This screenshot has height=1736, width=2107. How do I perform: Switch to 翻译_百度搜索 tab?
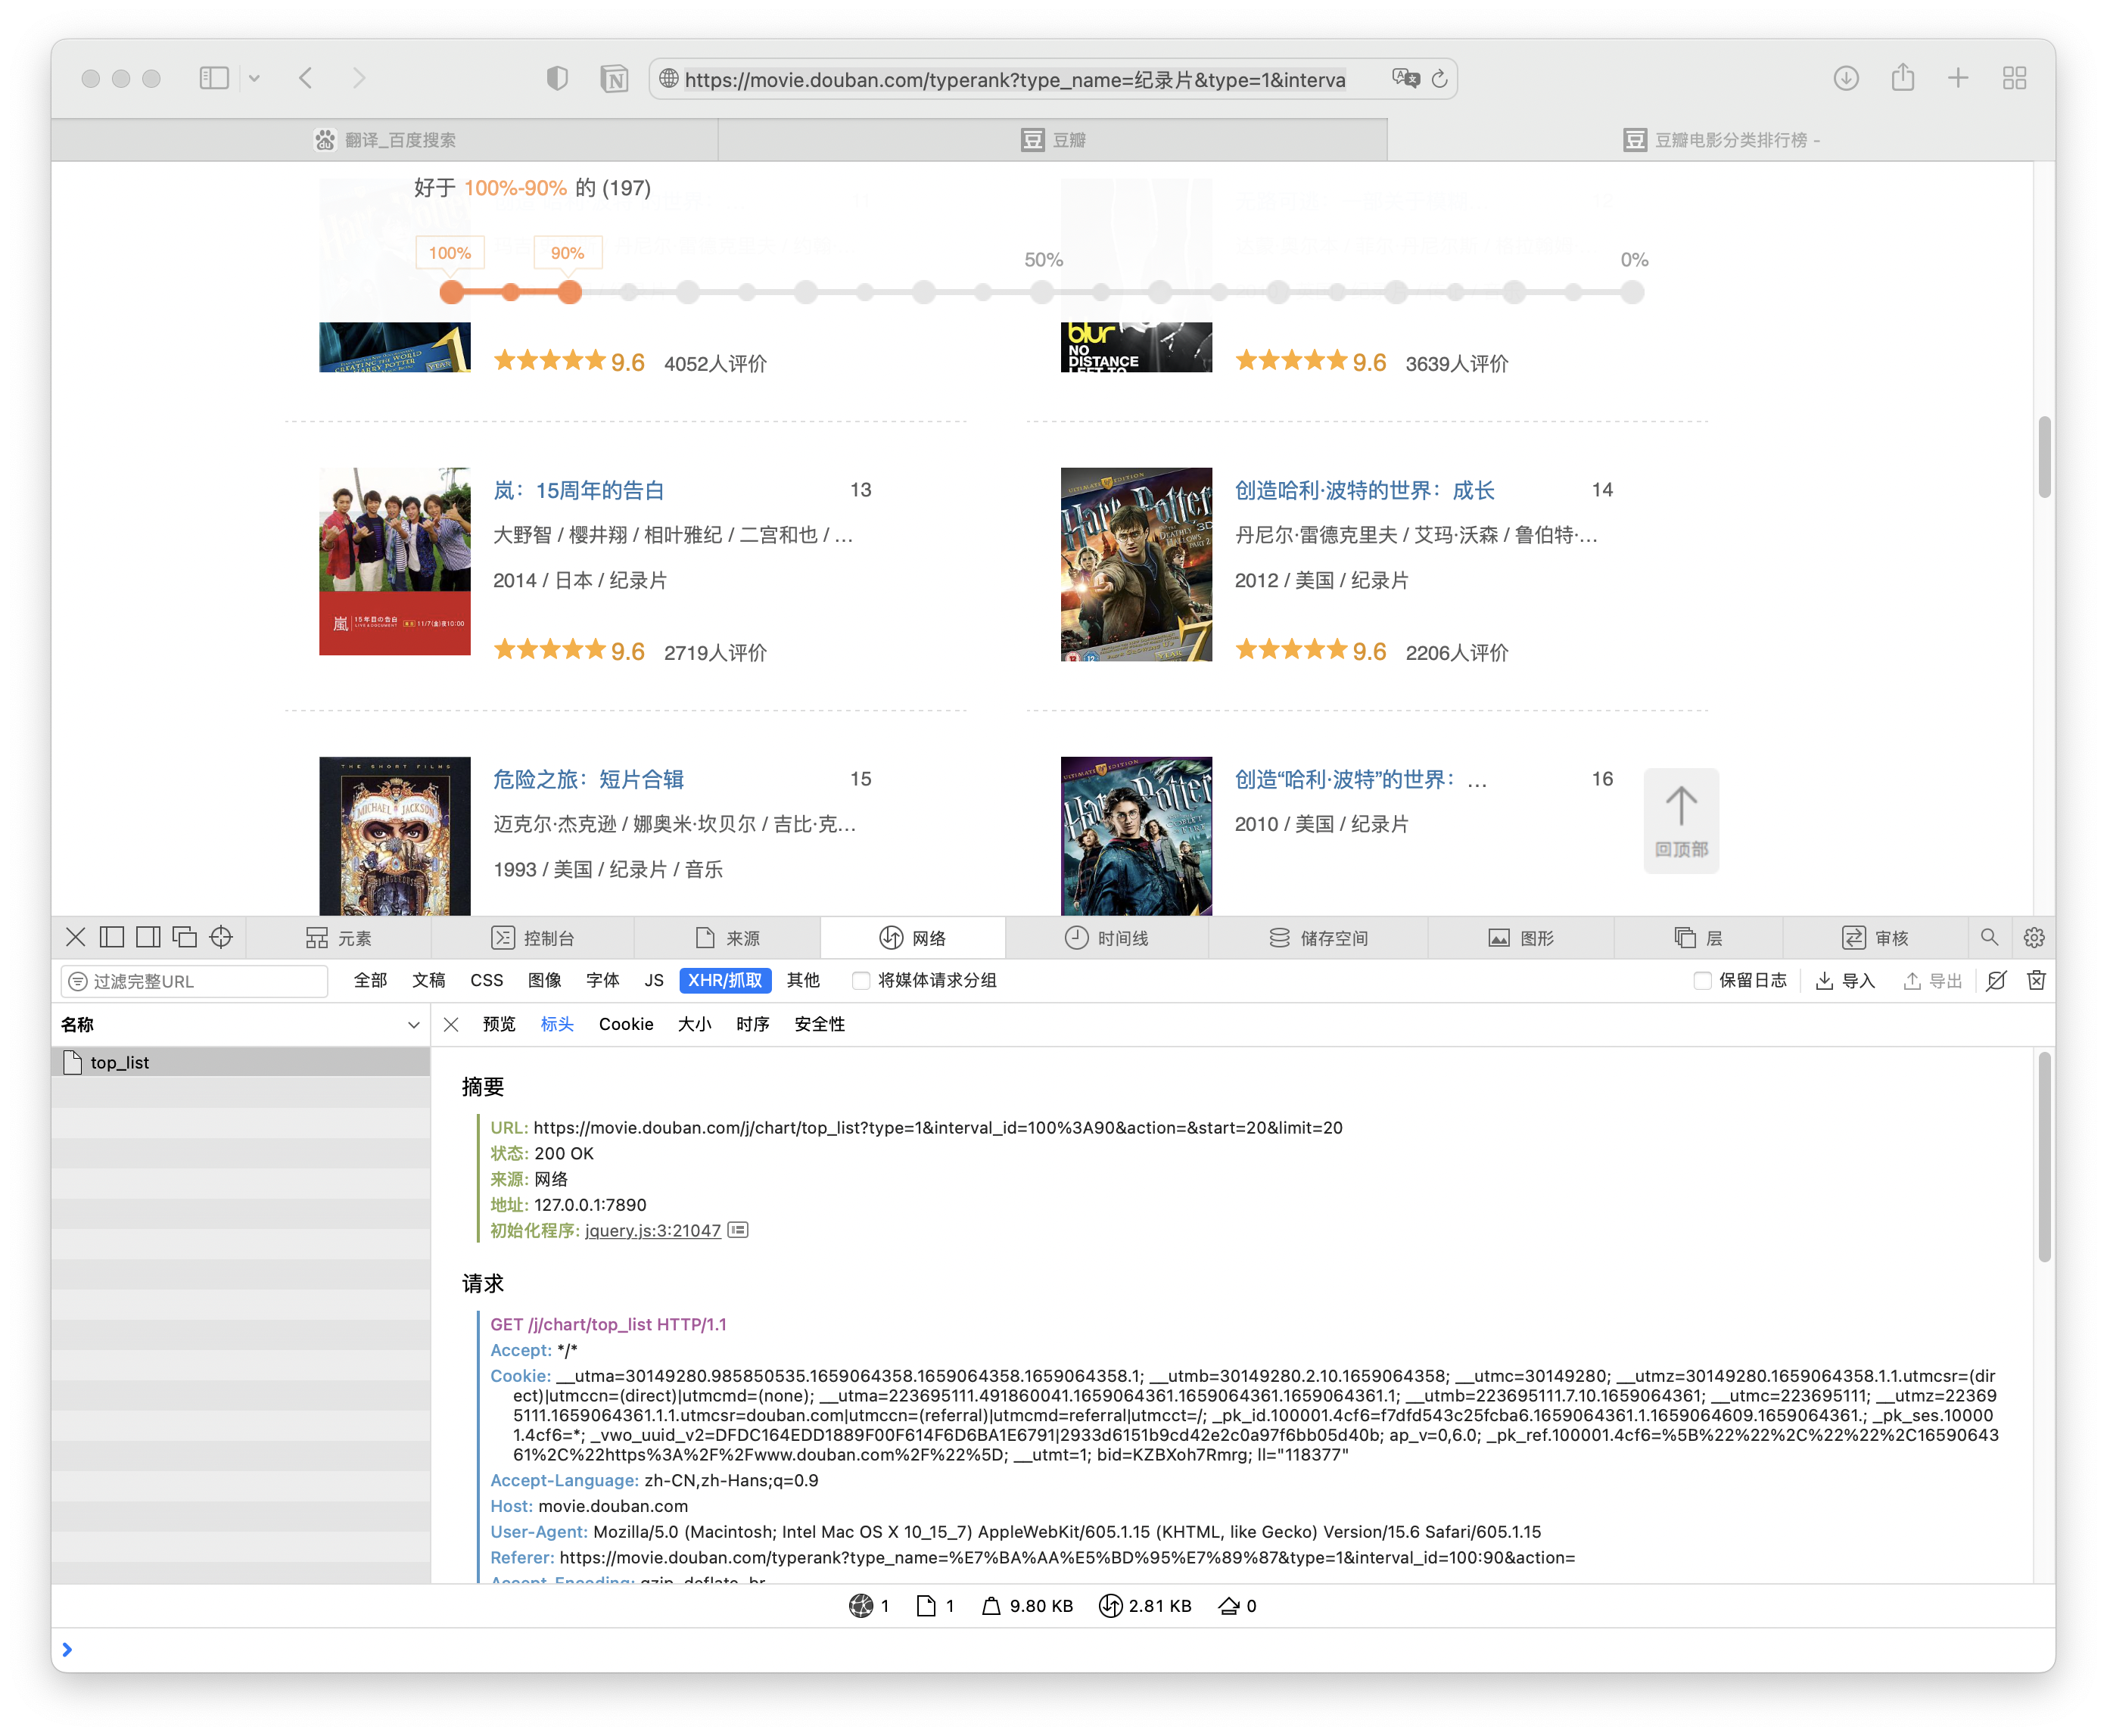point(385,140)
